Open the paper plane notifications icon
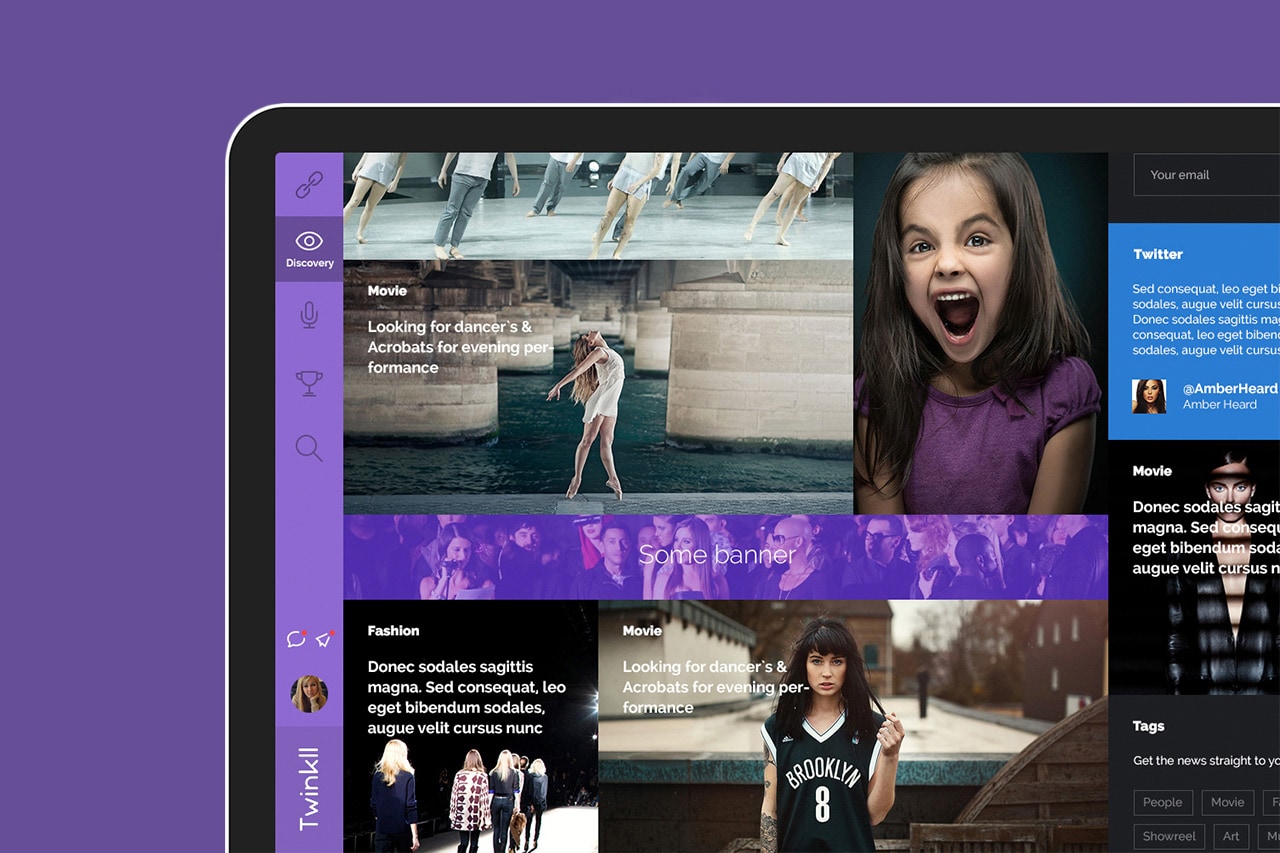 [x=324, y=638]
